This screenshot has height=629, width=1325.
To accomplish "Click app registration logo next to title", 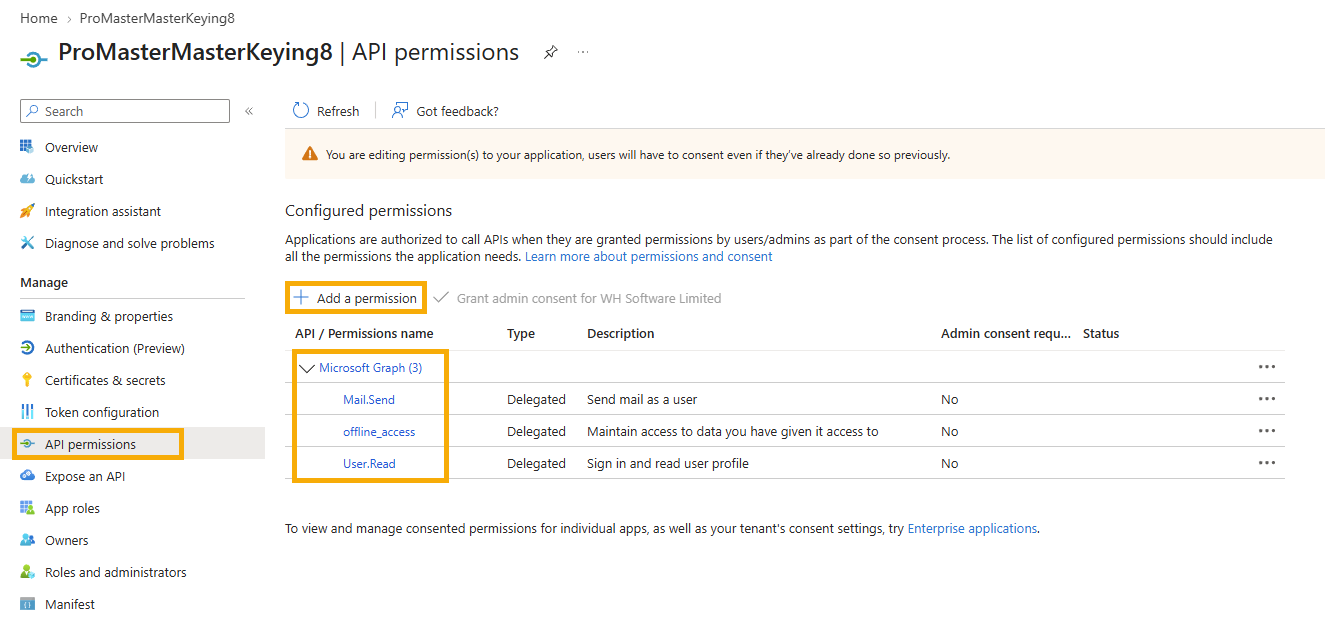I will coord(34,59).
